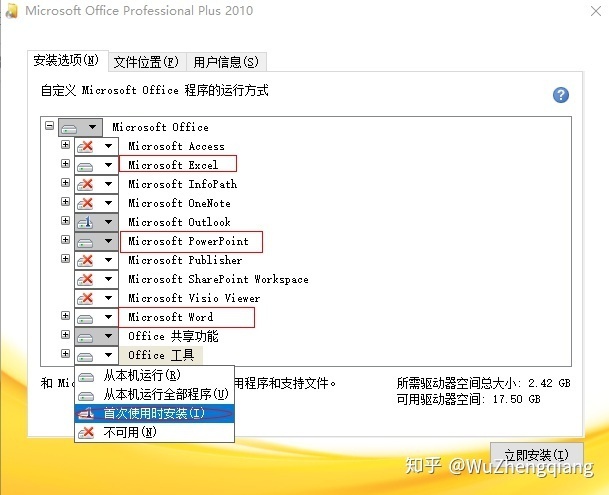
Task: Switch to the 安装选项(N) tab
Action: (x=66, y=60)
